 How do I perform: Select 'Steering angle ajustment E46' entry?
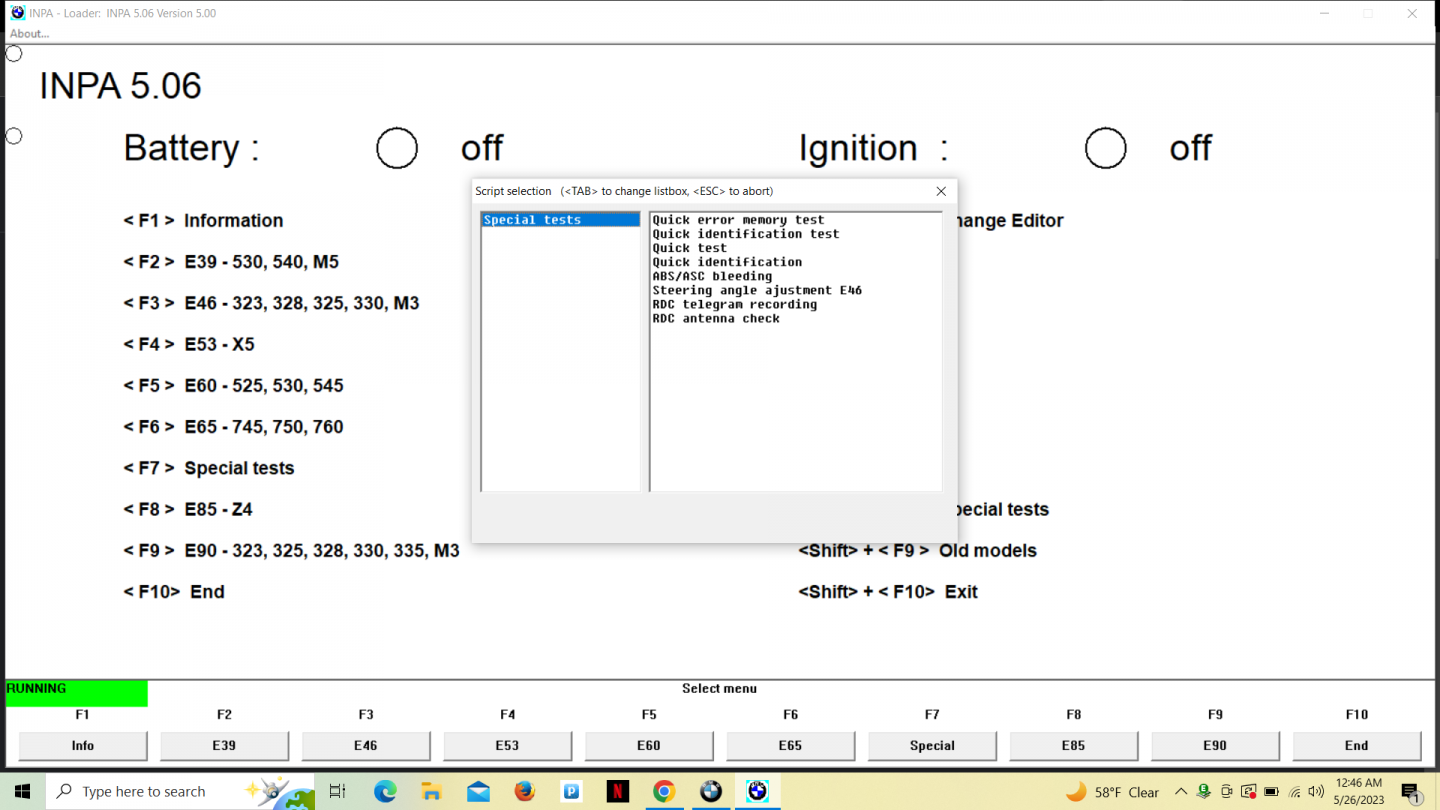point(757,290)
